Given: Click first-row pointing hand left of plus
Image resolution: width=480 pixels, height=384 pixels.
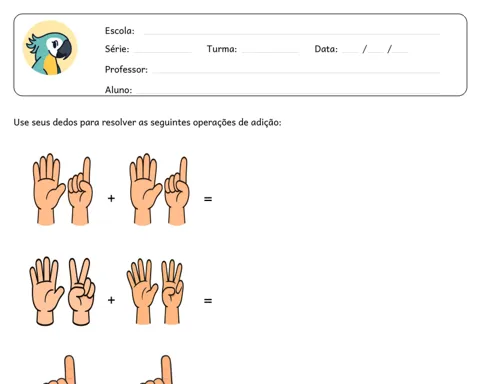Looking at the screenshot, I should point(80,191).
